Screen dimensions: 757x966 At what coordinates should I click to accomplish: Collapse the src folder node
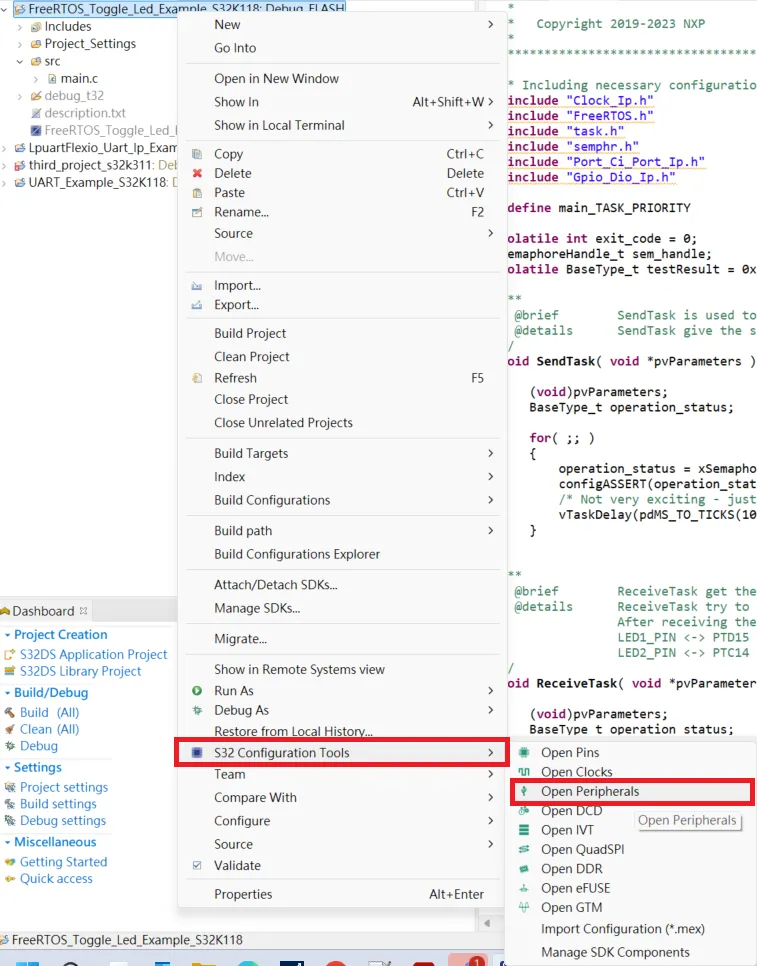[21, 61]
